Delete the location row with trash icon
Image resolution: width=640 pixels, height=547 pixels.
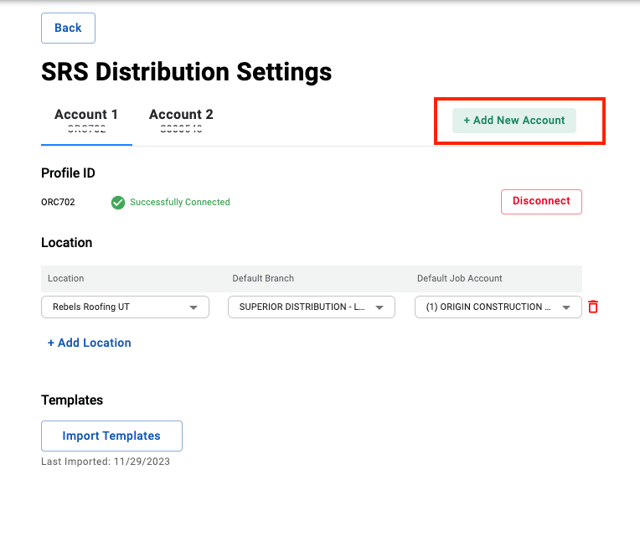[593, 307]
